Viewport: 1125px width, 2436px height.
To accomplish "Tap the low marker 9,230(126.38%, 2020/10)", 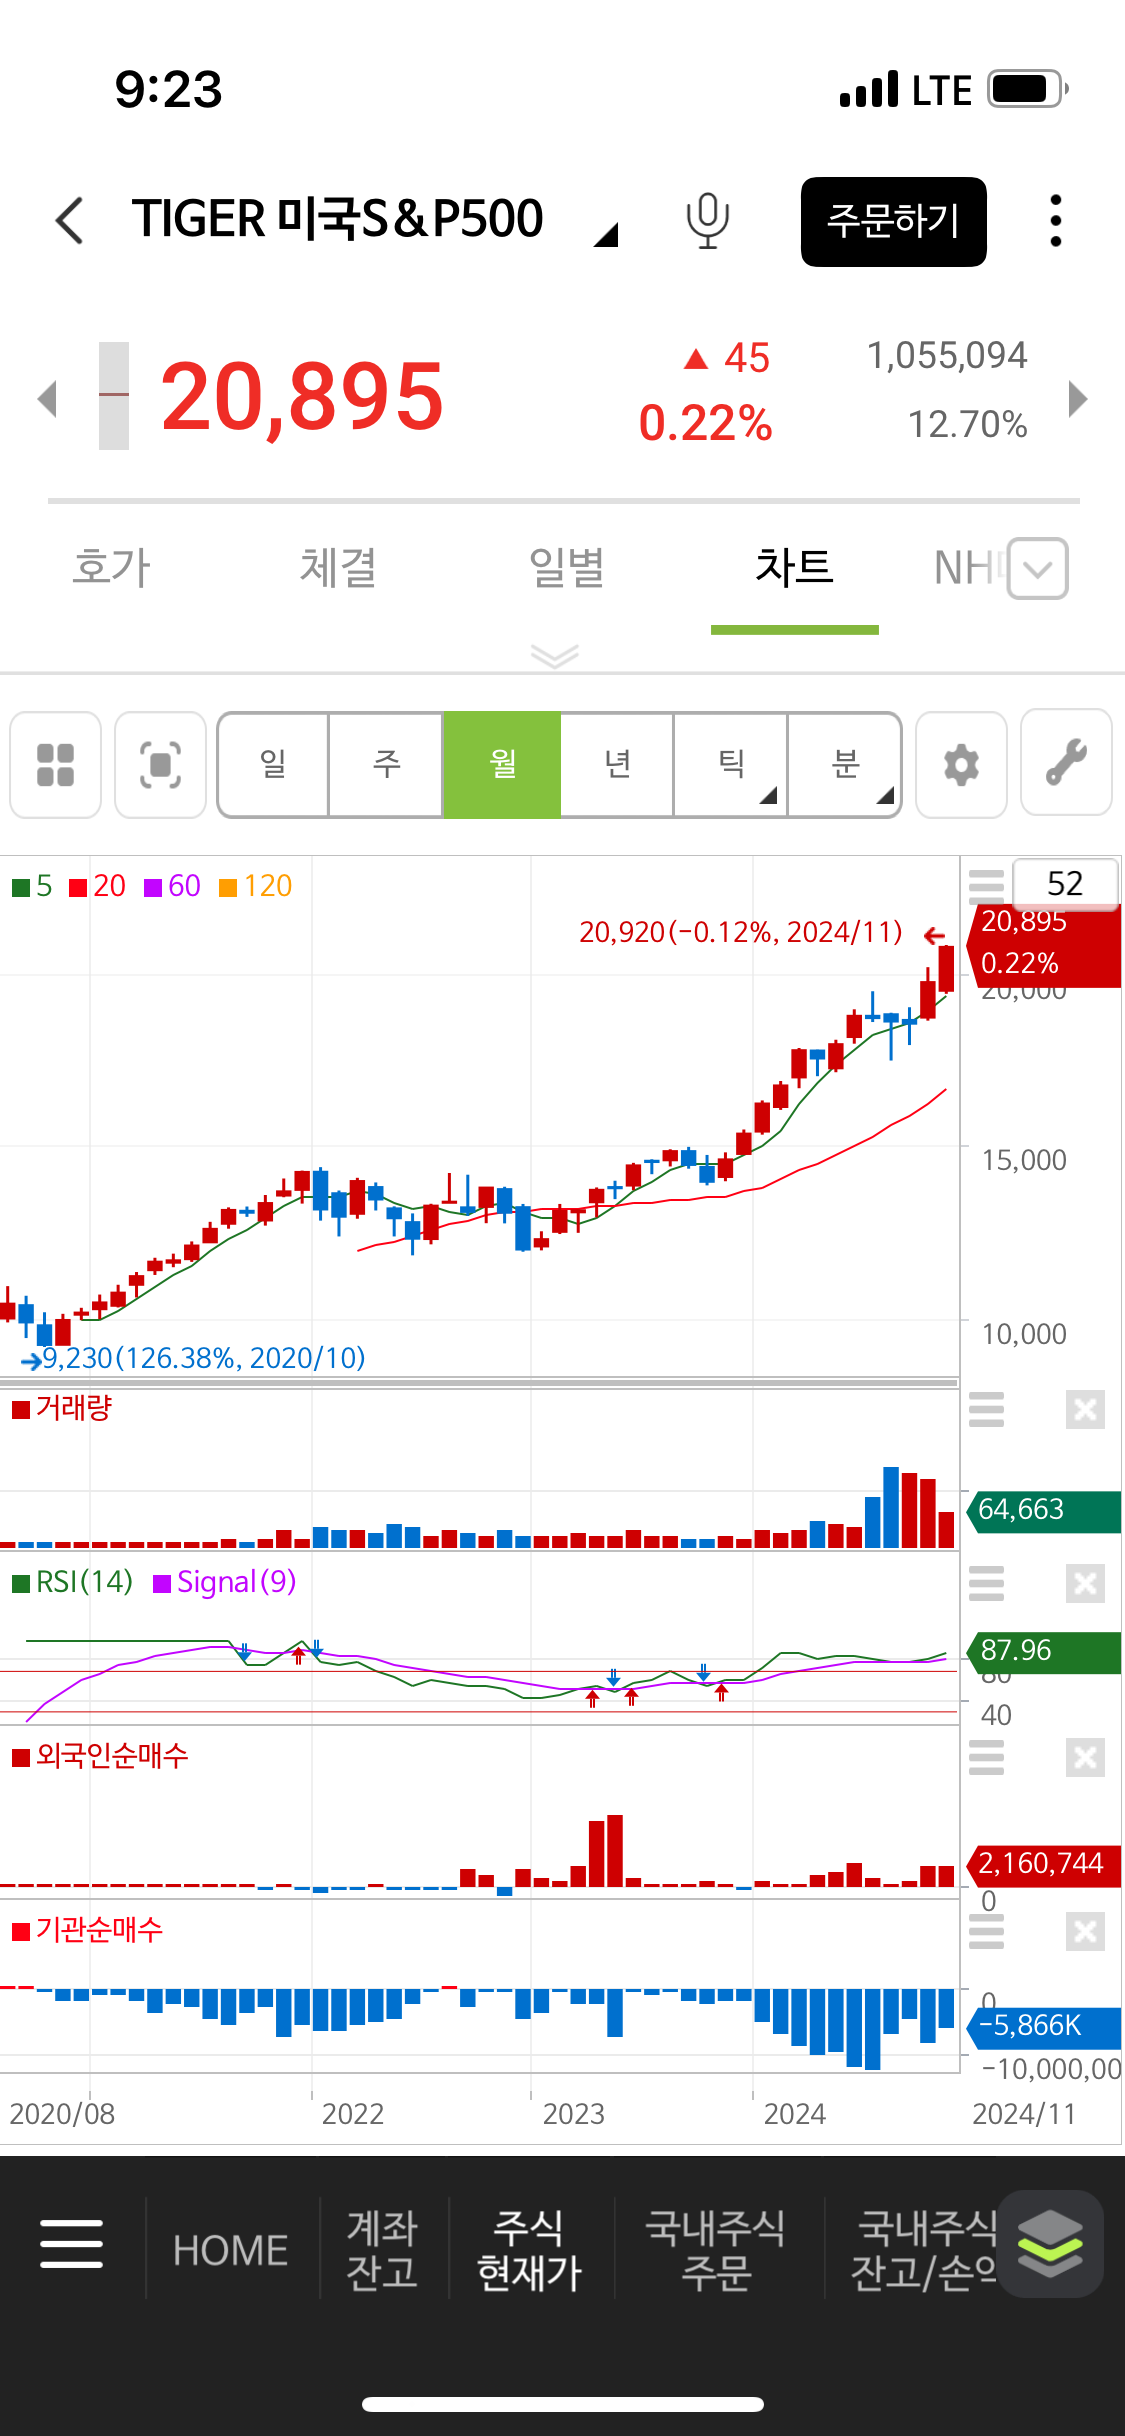I will click(204, 1358).
